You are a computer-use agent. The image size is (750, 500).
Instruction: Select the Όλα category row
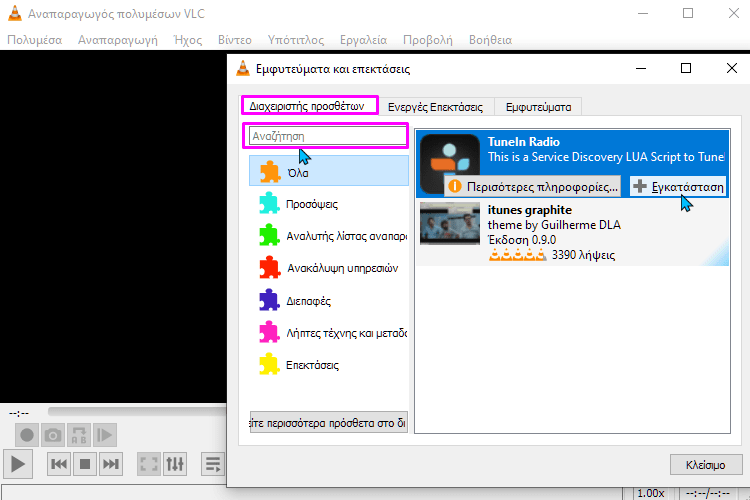point(329,171)
